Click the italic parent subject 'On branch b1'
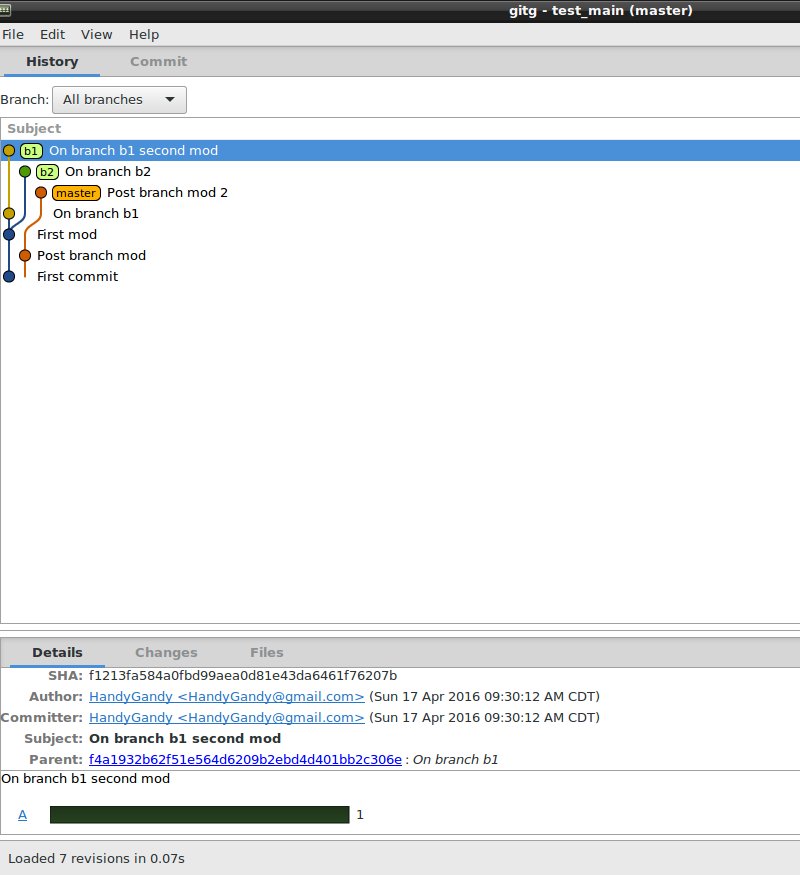The image size is (800, 875). click(455, 760)
